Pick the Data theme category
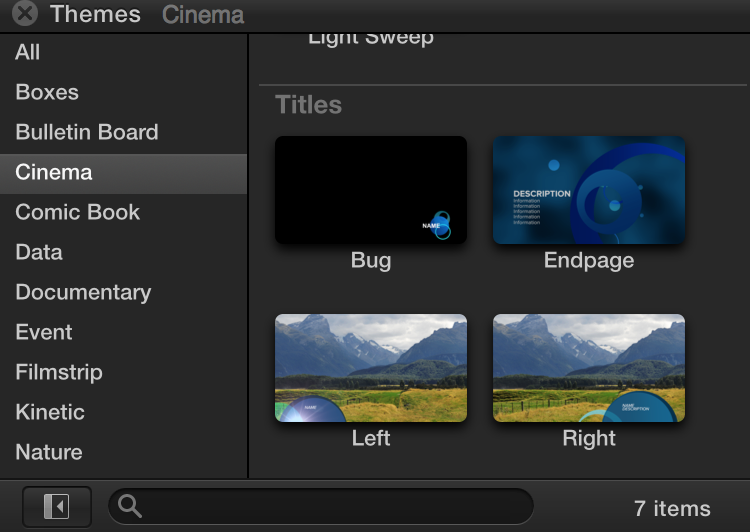This screenshot has height=532, width=750. pos(39,252)
